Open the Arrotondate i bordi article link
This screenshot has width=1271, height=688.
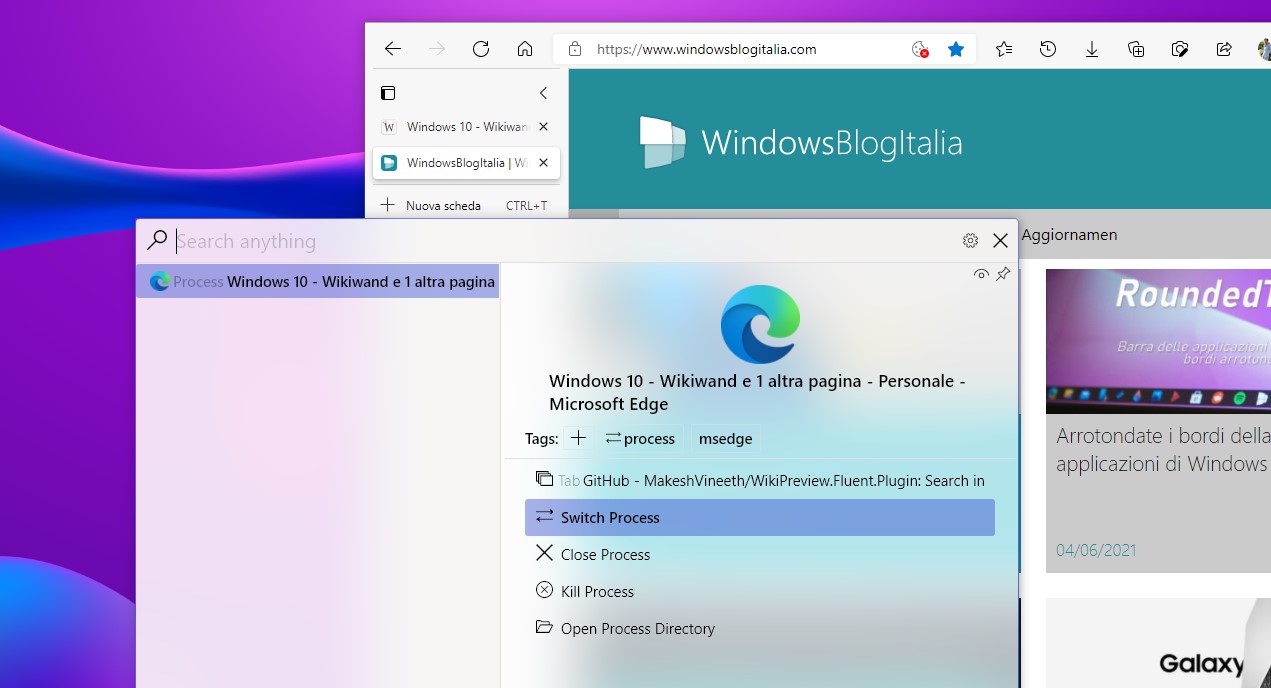pyautogui.click(x=1163, y=450)
